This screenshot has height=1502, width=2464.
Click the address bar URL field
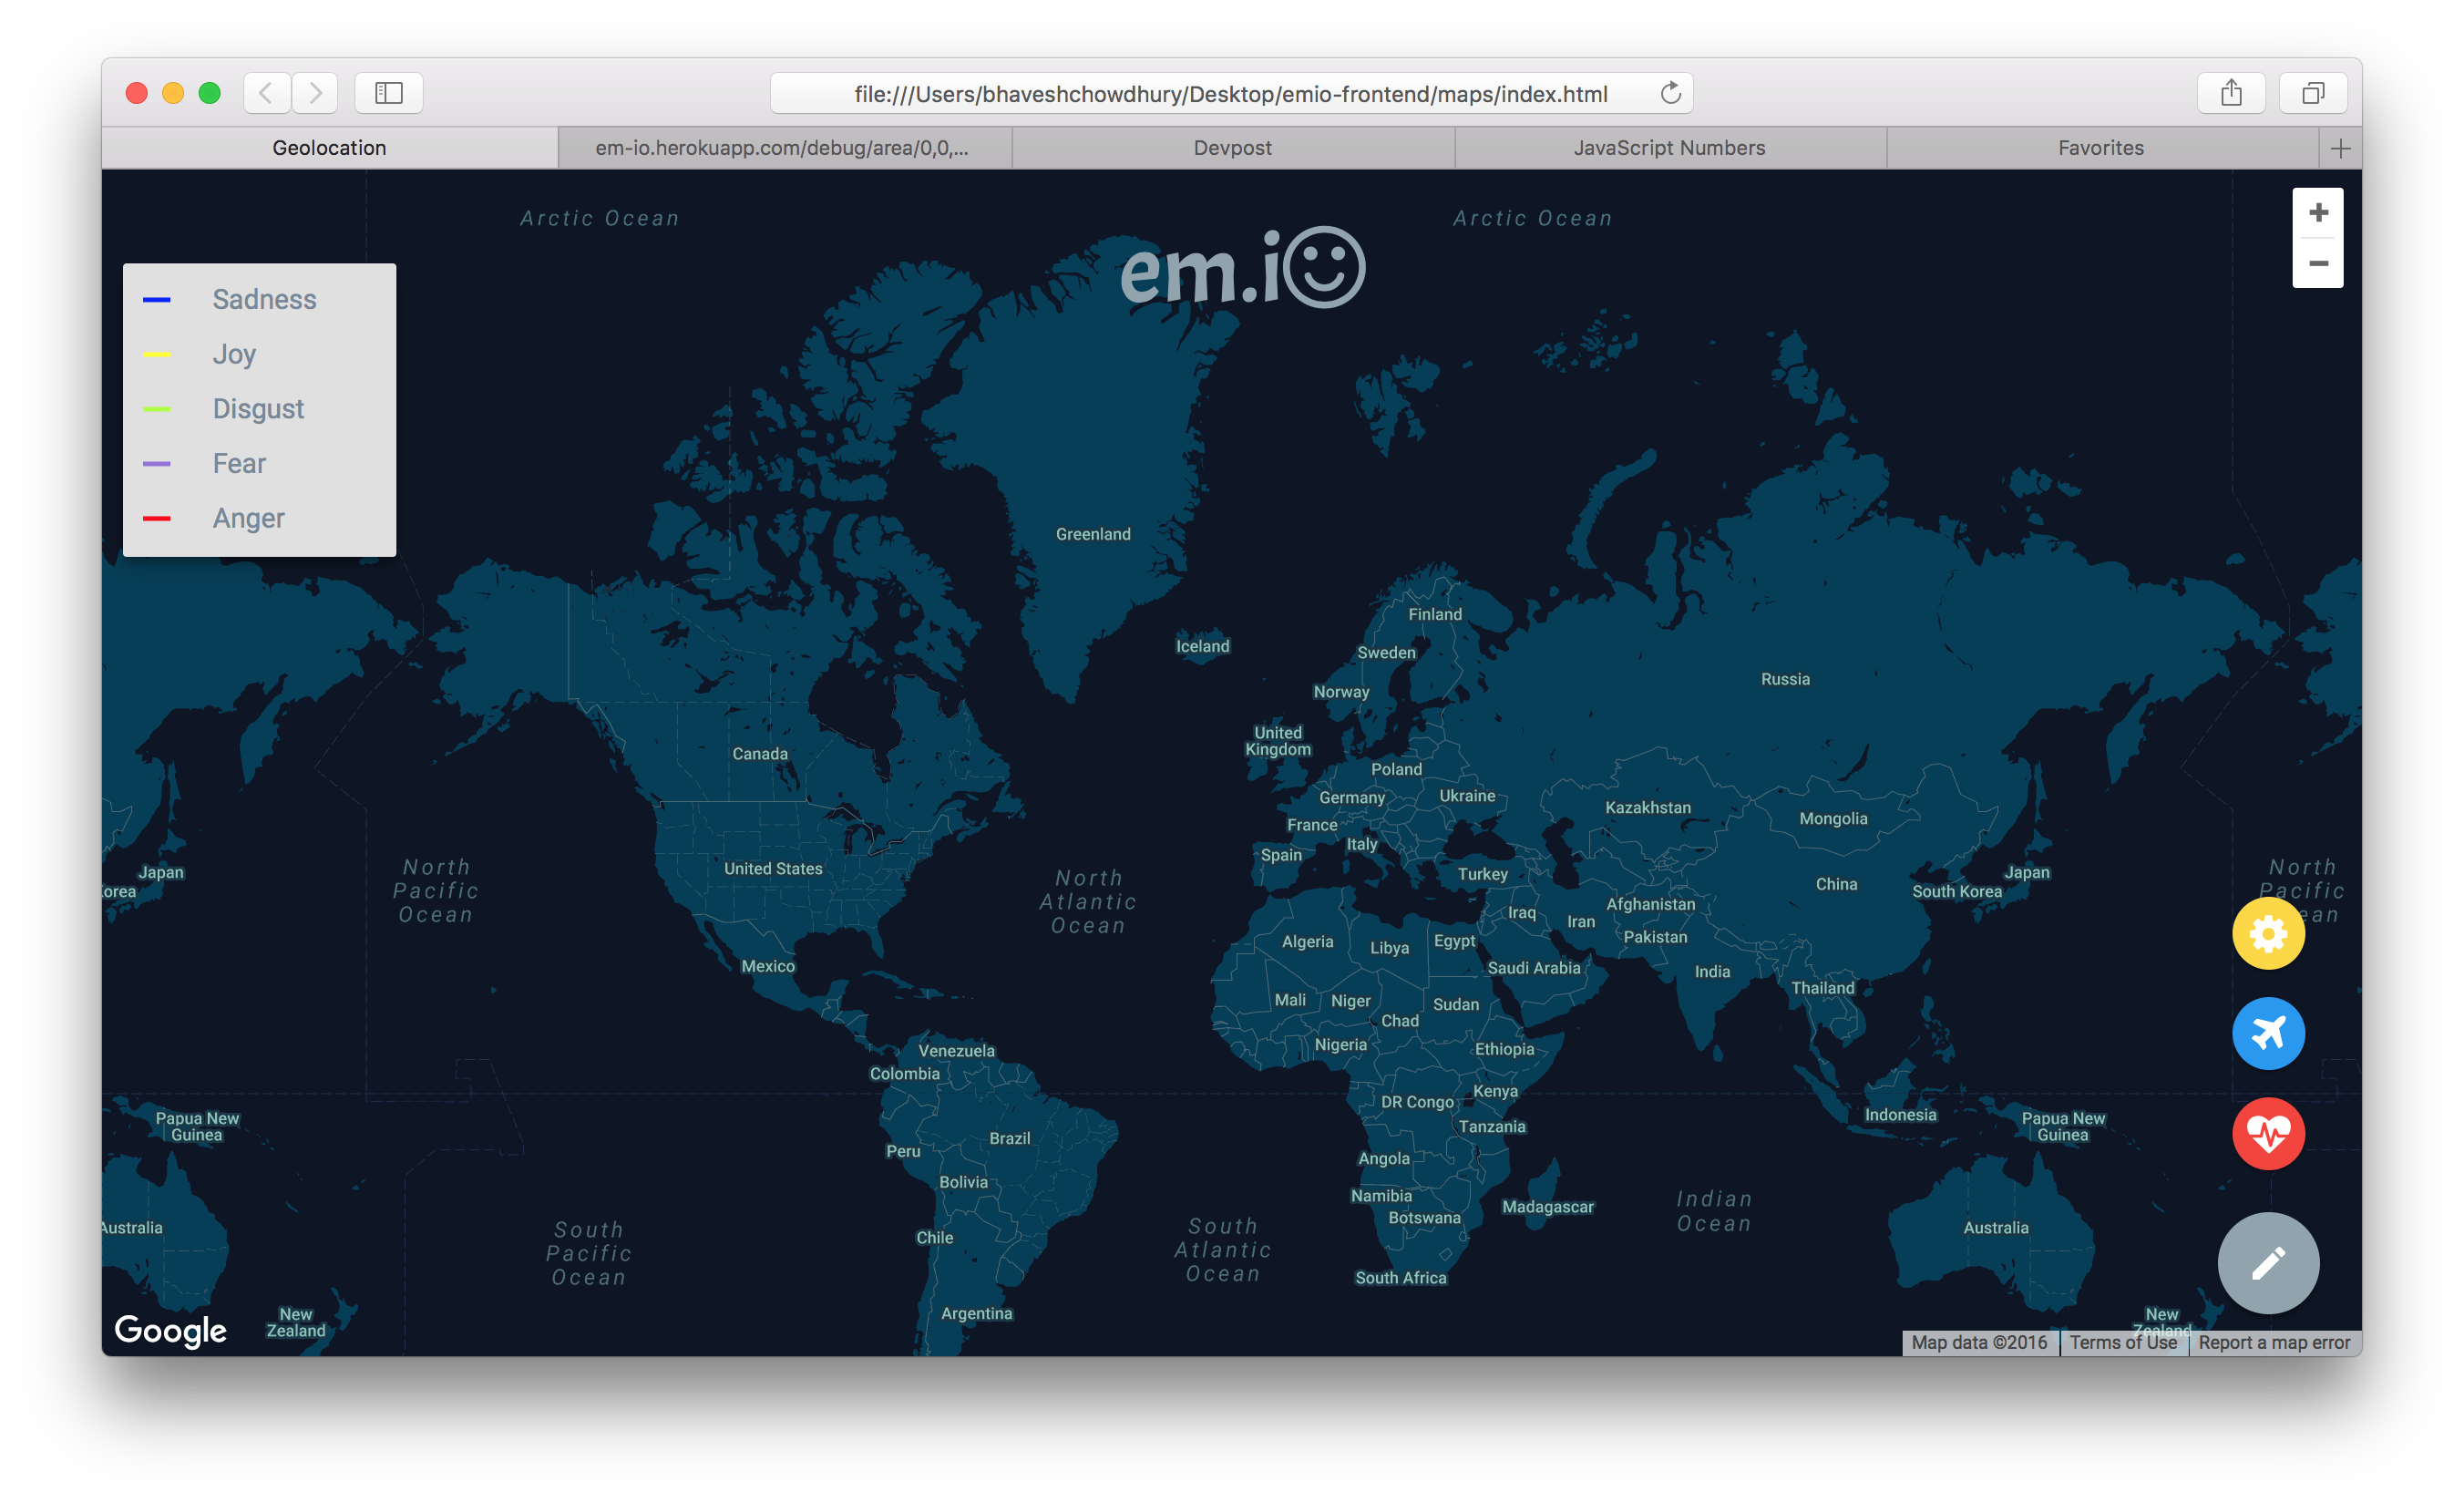[1230, 93]
